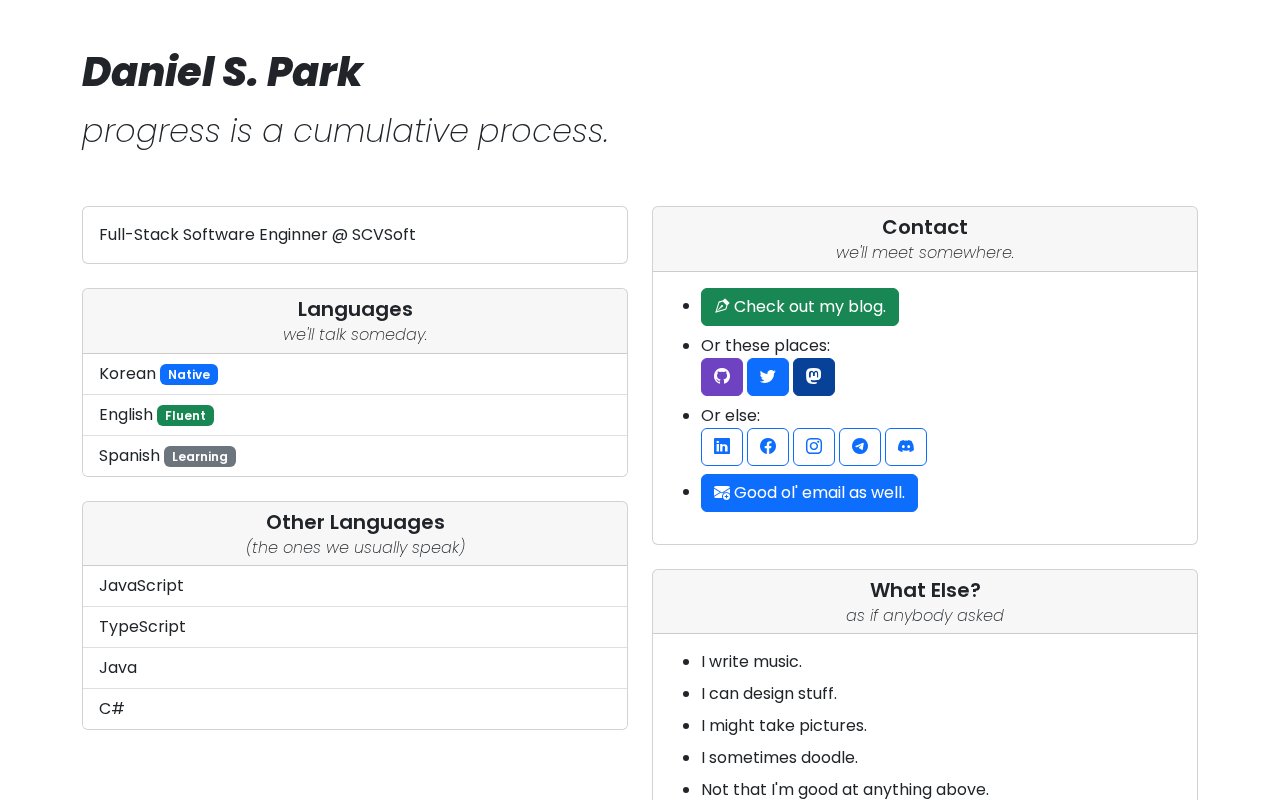Screen dimensions: 1280x800
Task: Click the Twitter bird icon button
Action: pos(768,377)
